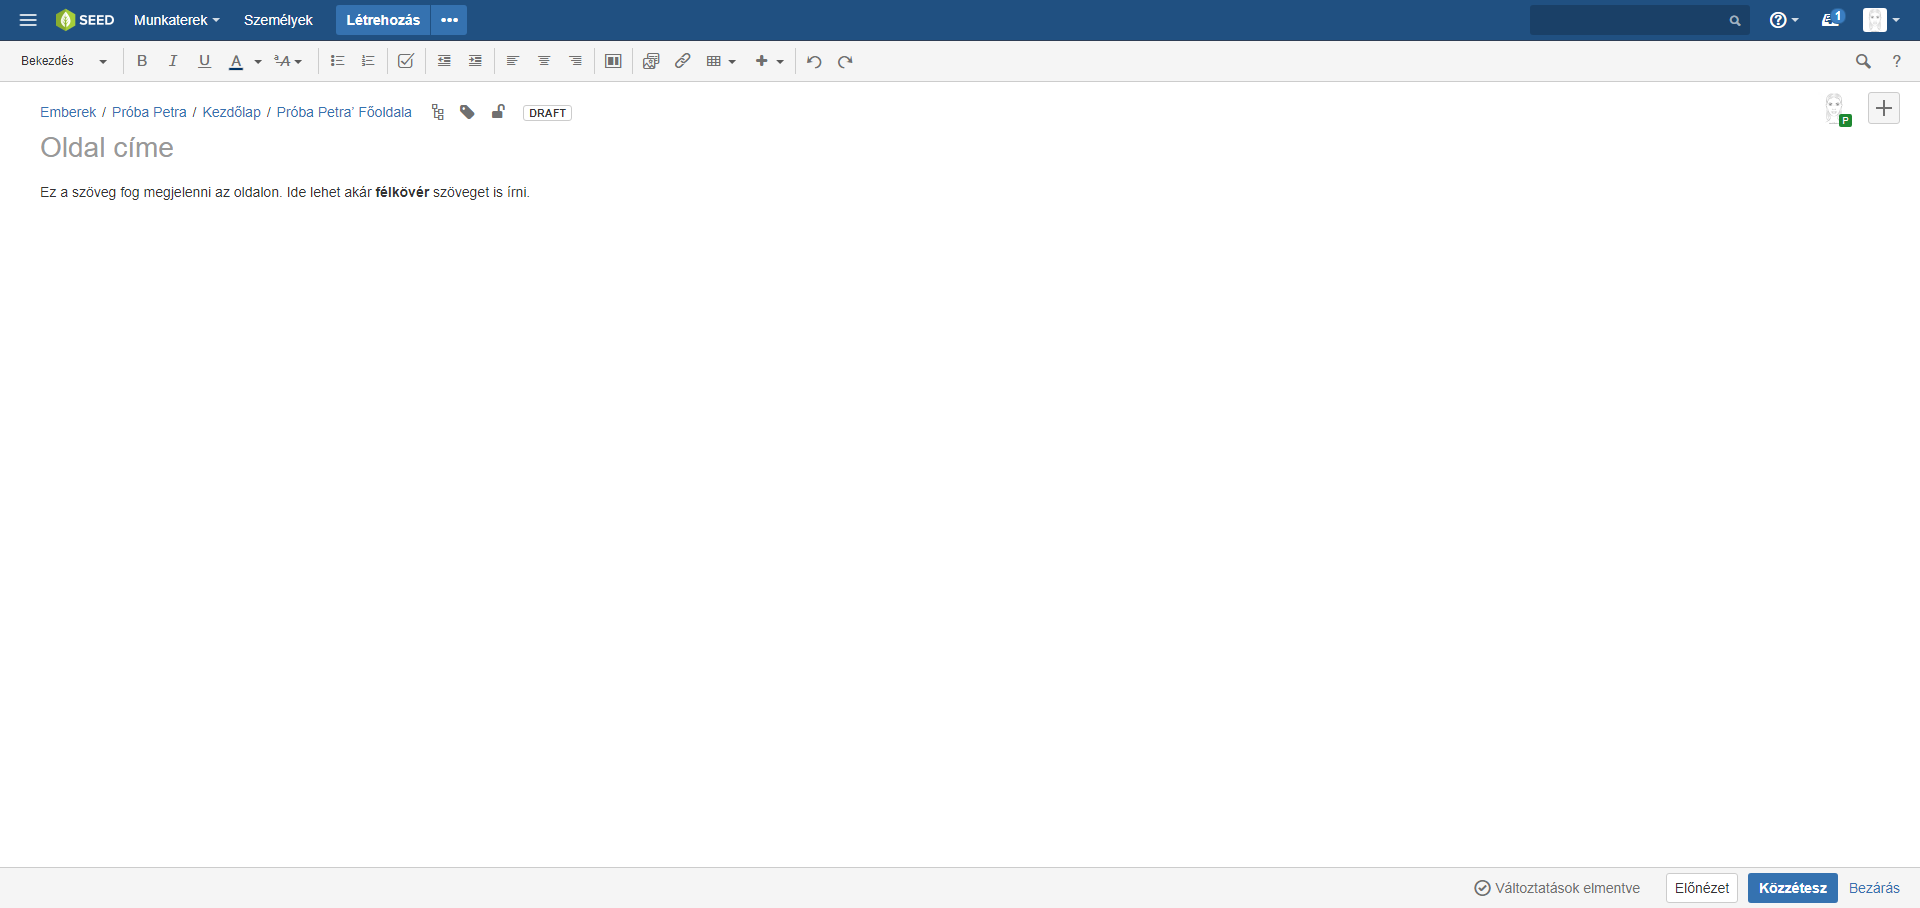Screen dimensions: 1920x908
Task: Insert a task list checkbox
Action: click(x=405, y=61)
